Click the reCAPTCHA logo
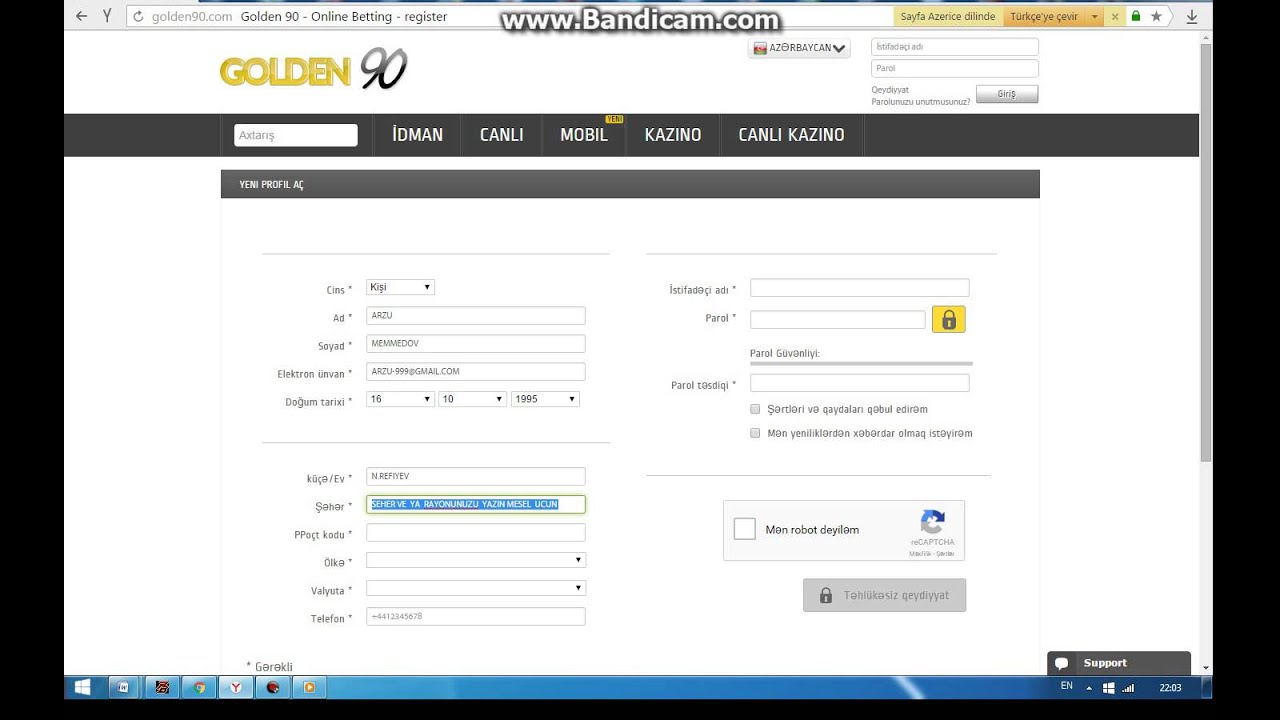Viewport: 1280px width, 720px height. pos(932,522)
